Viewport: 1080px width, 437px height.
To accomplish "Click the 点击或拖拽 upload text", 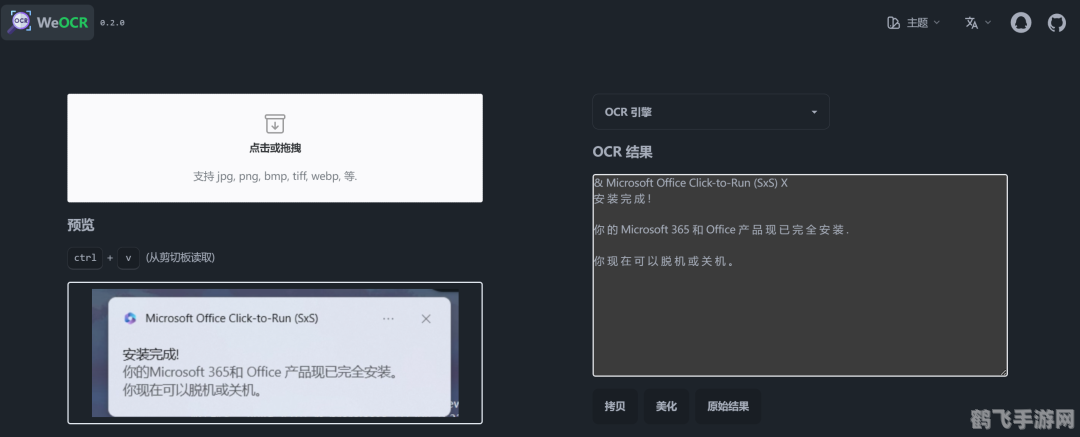I will point(275,148).
